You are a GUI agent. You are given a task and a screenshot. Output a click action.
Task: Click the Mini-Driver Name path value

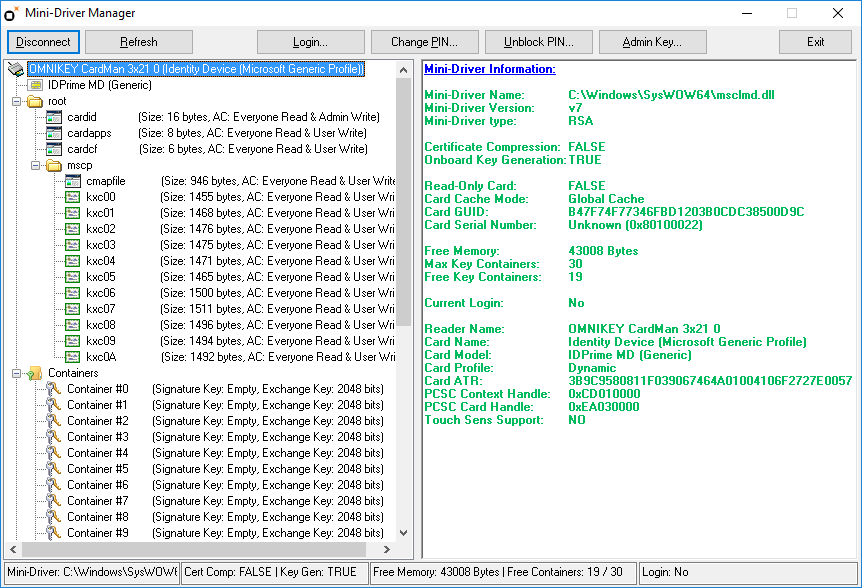tap(671, 95)
